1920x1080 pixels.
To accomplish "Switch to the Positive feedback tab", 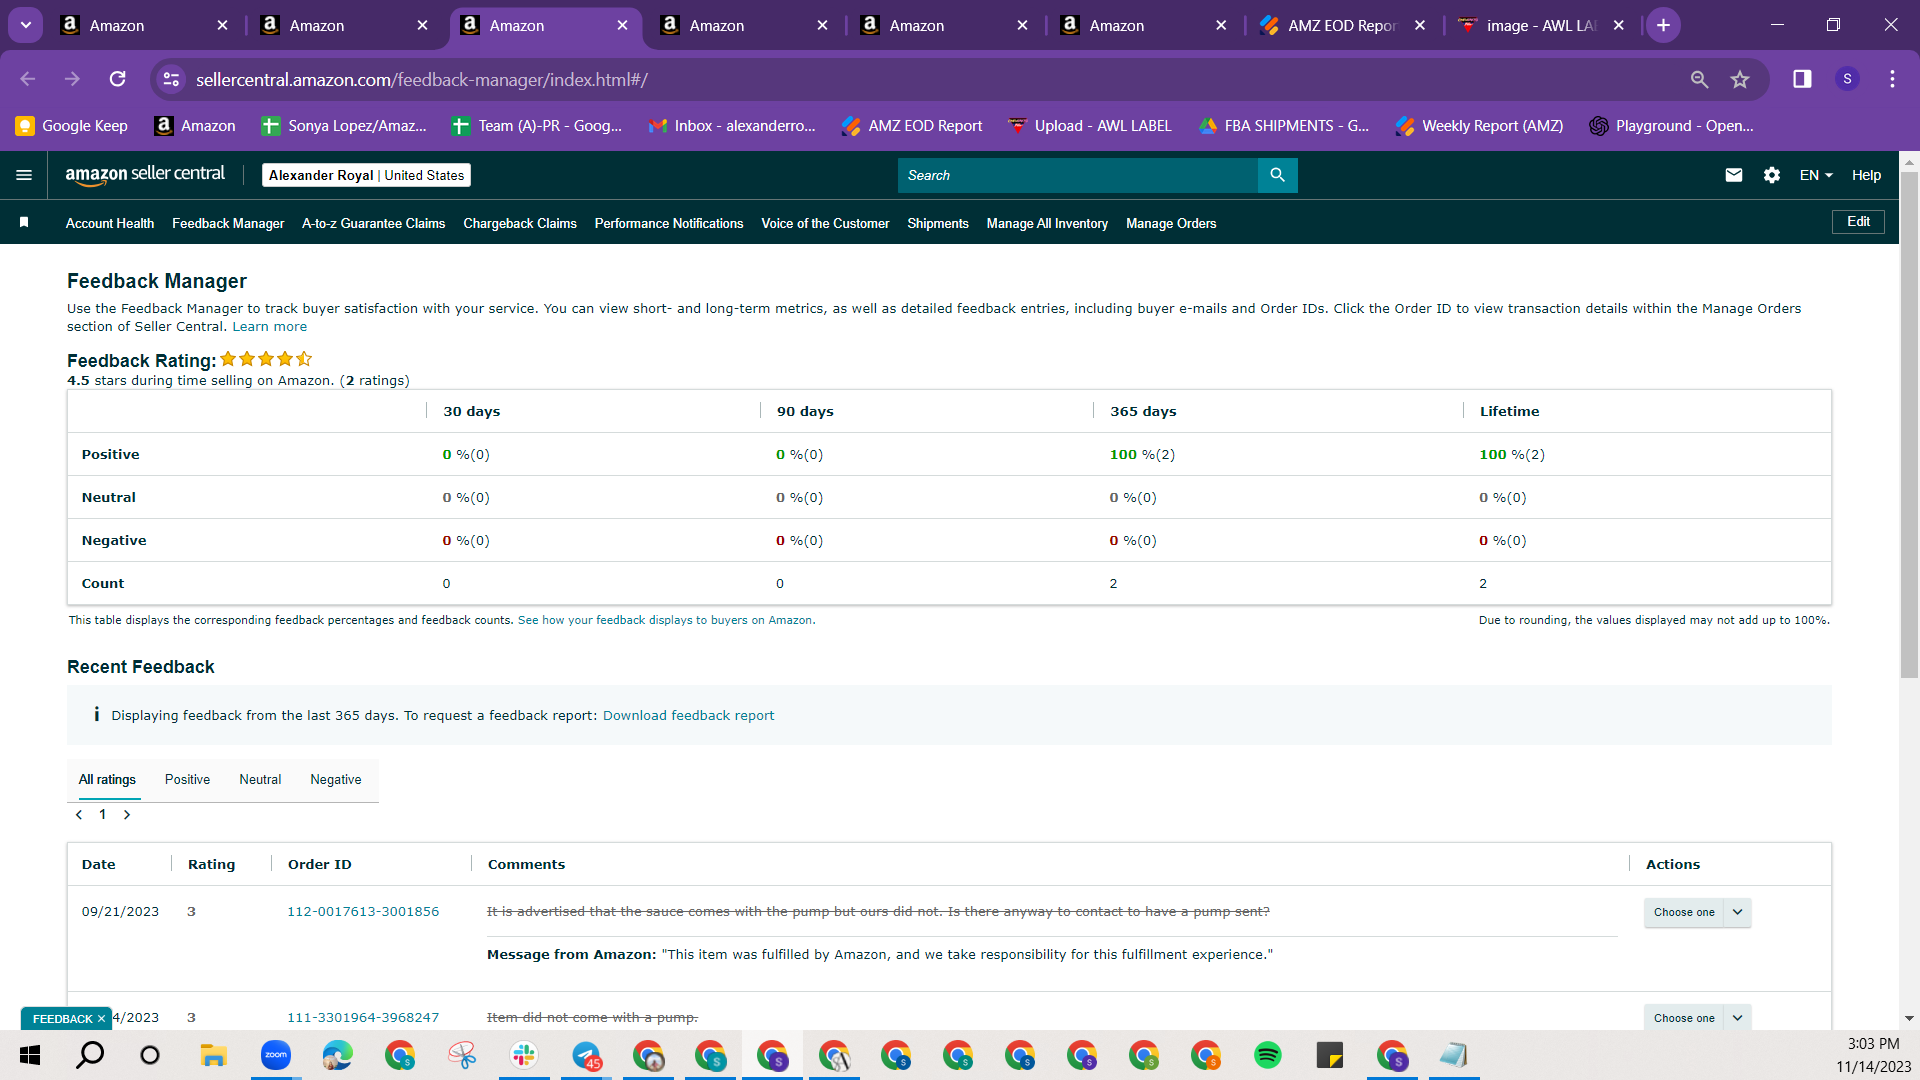I will click(187, 779).
